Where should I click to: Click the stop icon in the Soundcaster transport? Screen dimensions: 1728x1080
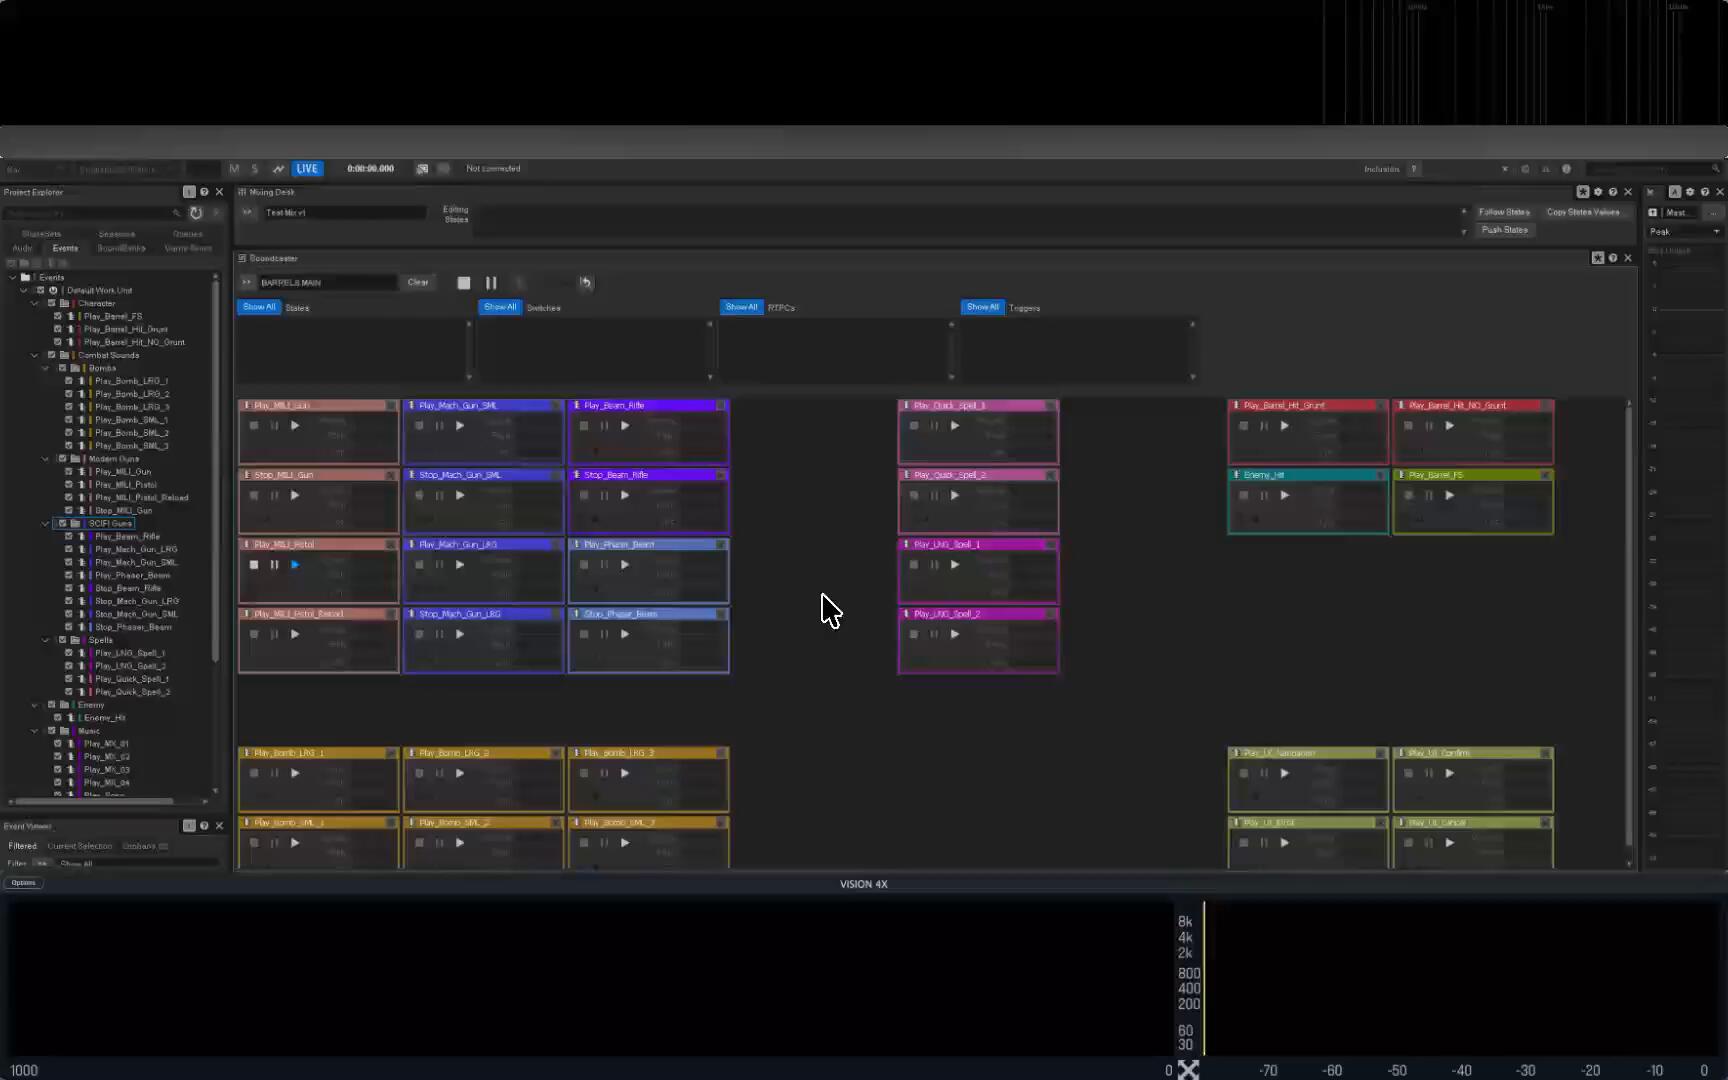point(464,283)
